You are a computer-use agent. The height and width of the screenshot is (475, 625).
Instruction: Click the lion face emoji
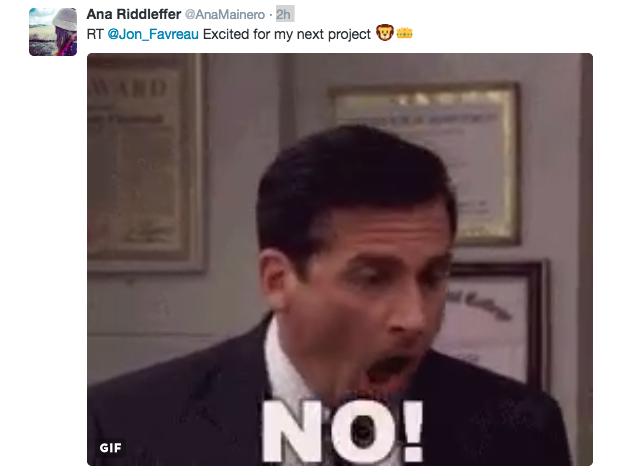[x=385, y=33]
